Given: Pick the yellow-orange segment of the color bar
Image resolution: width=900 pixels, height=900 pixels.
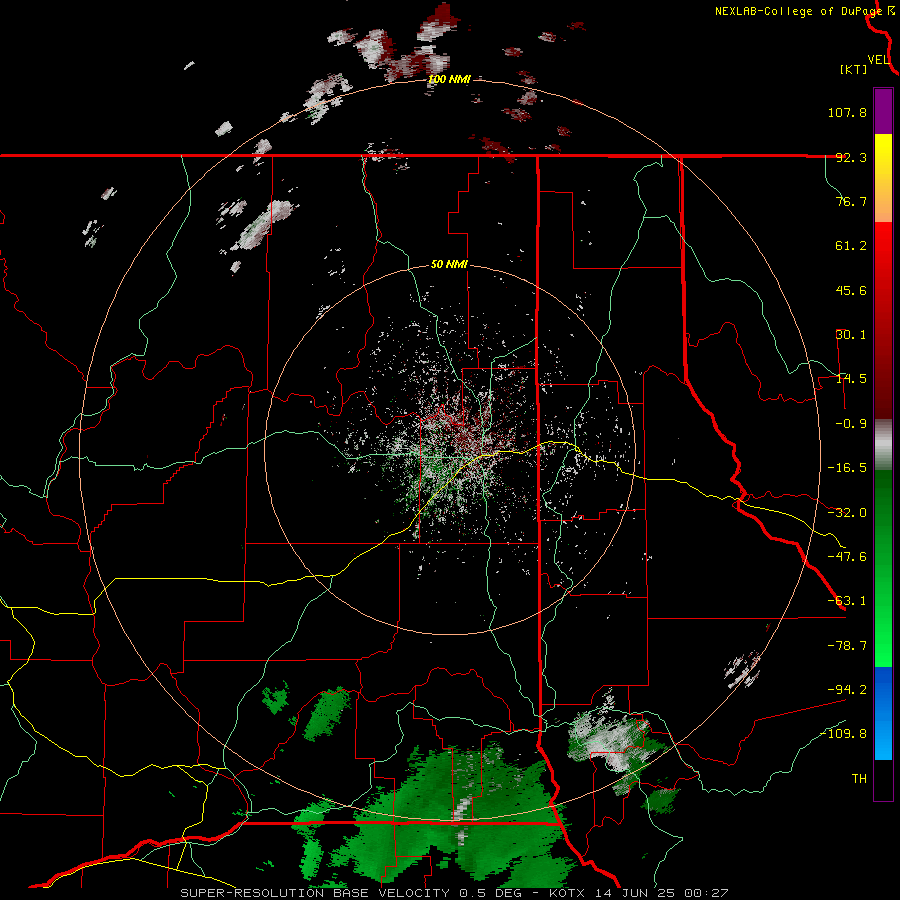Looking at the screenshot, I should (x=883, y=178).
